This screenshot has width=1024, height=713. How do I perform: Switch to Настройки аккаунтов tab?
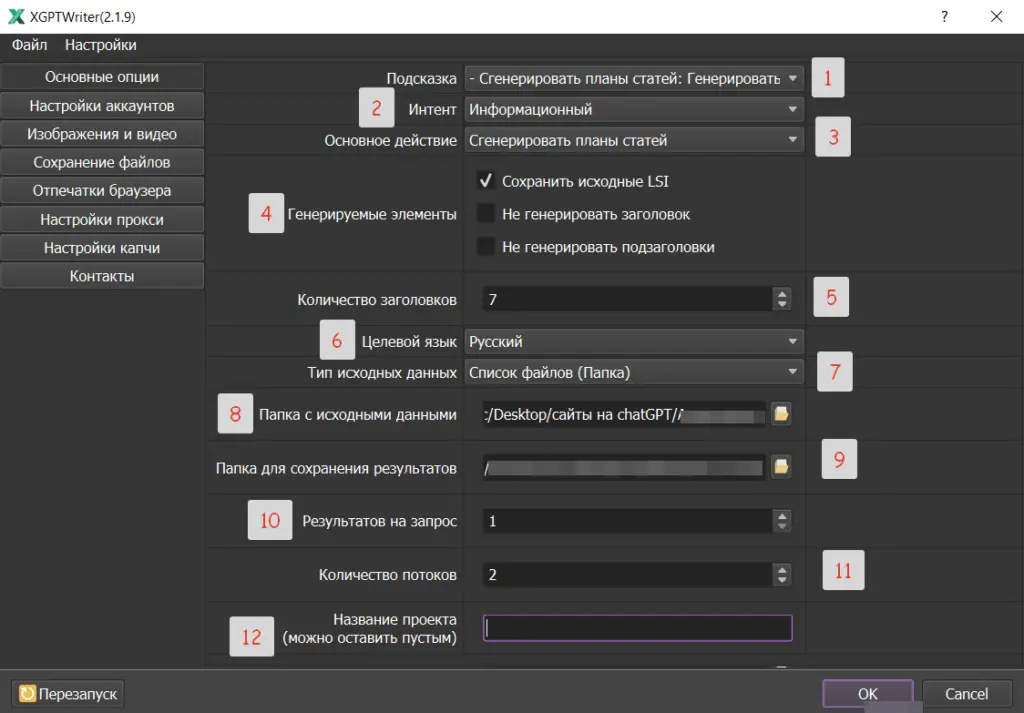click(x=102, y=105)
